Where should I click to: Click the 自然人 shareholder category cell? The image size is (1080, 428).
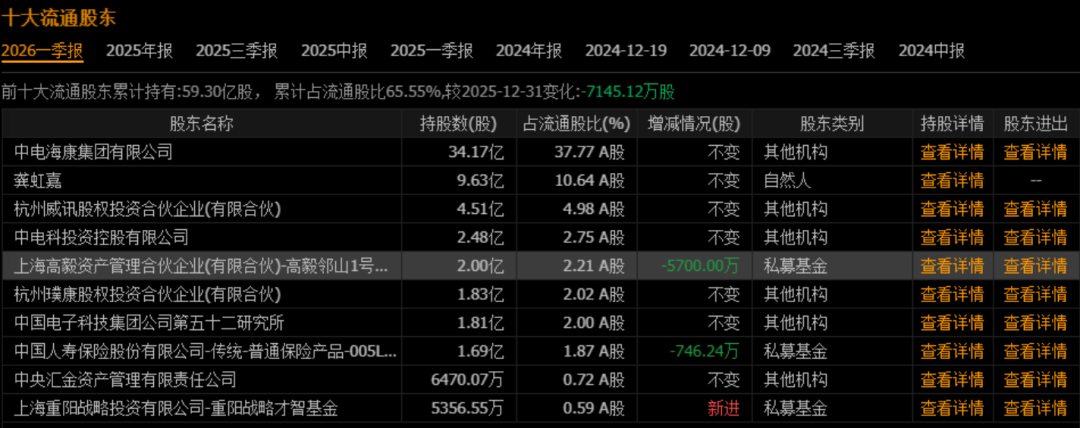(x=787, y=181)
